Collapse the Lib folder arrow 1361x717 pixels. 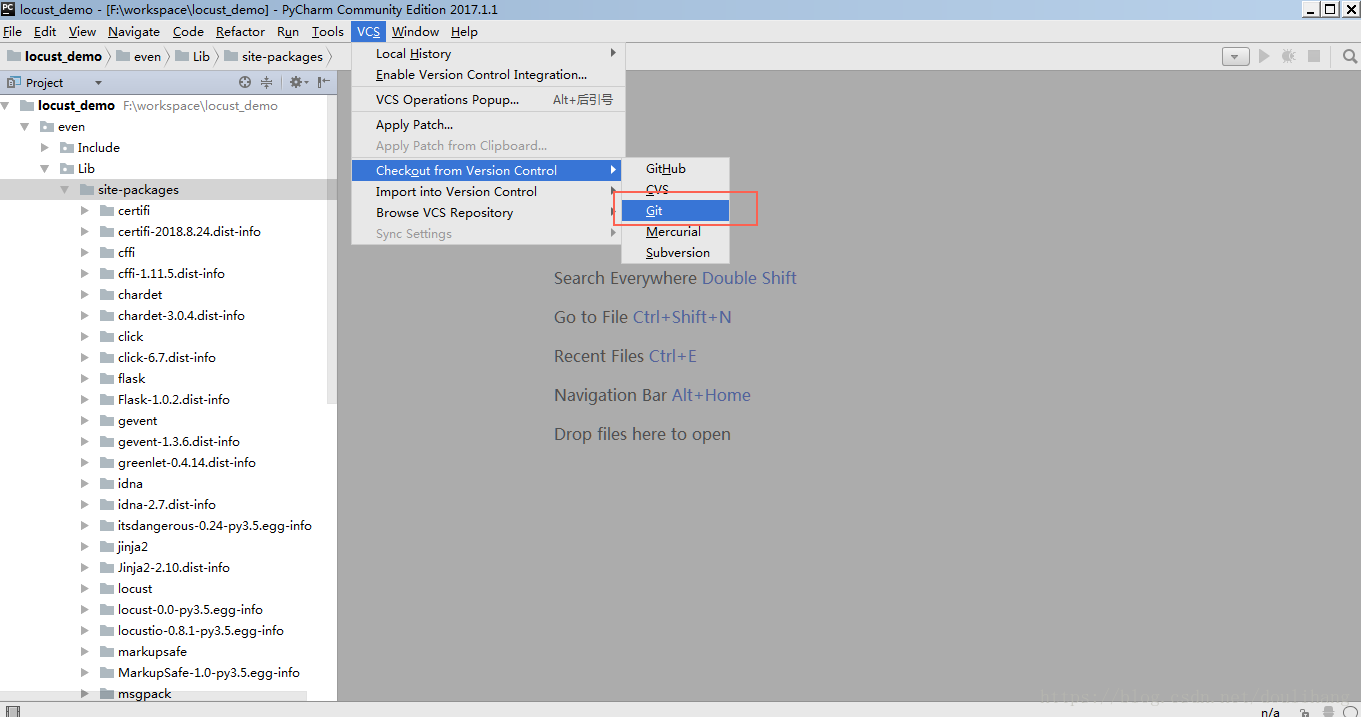[x=45, y=168]
